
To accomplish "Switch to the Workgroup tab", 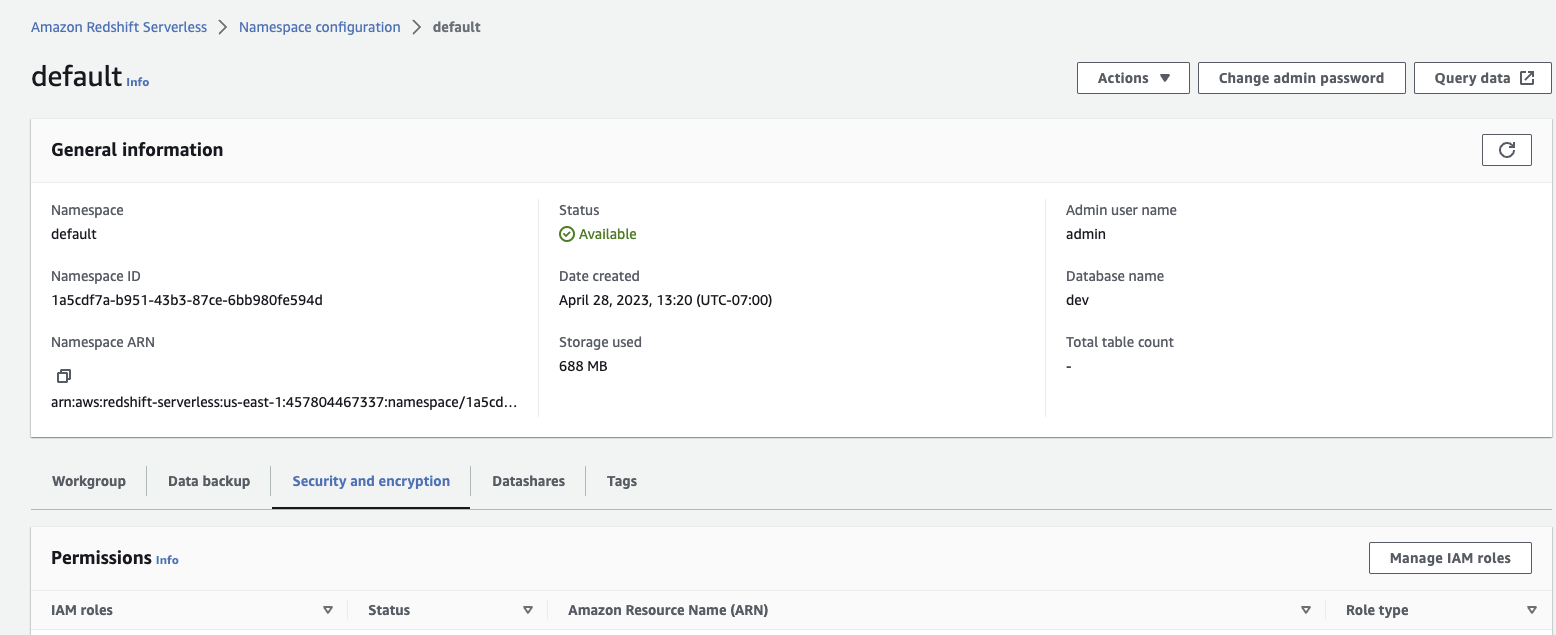I will point(89,481).
